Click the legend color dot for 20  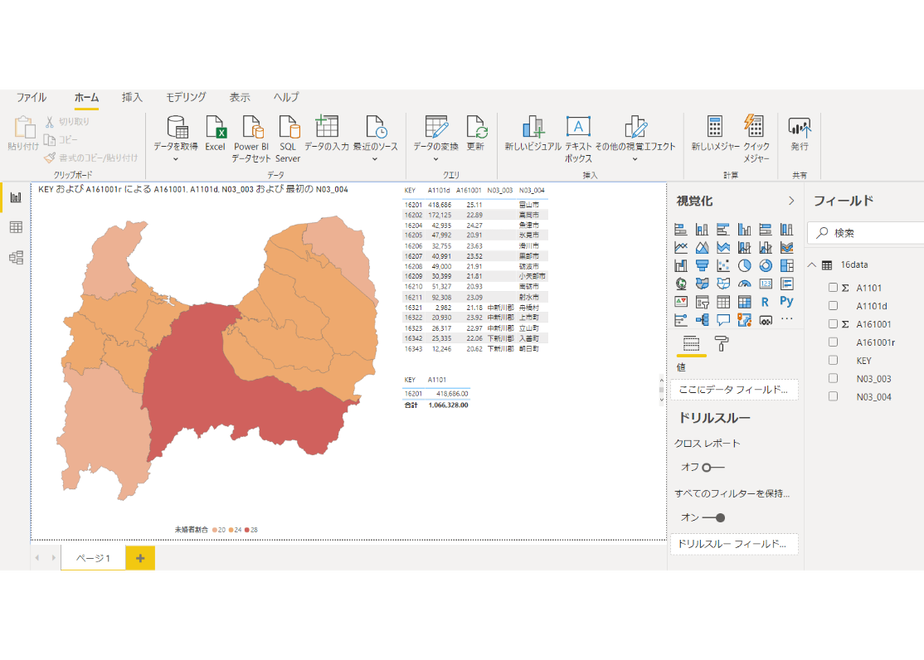point(215,530)
